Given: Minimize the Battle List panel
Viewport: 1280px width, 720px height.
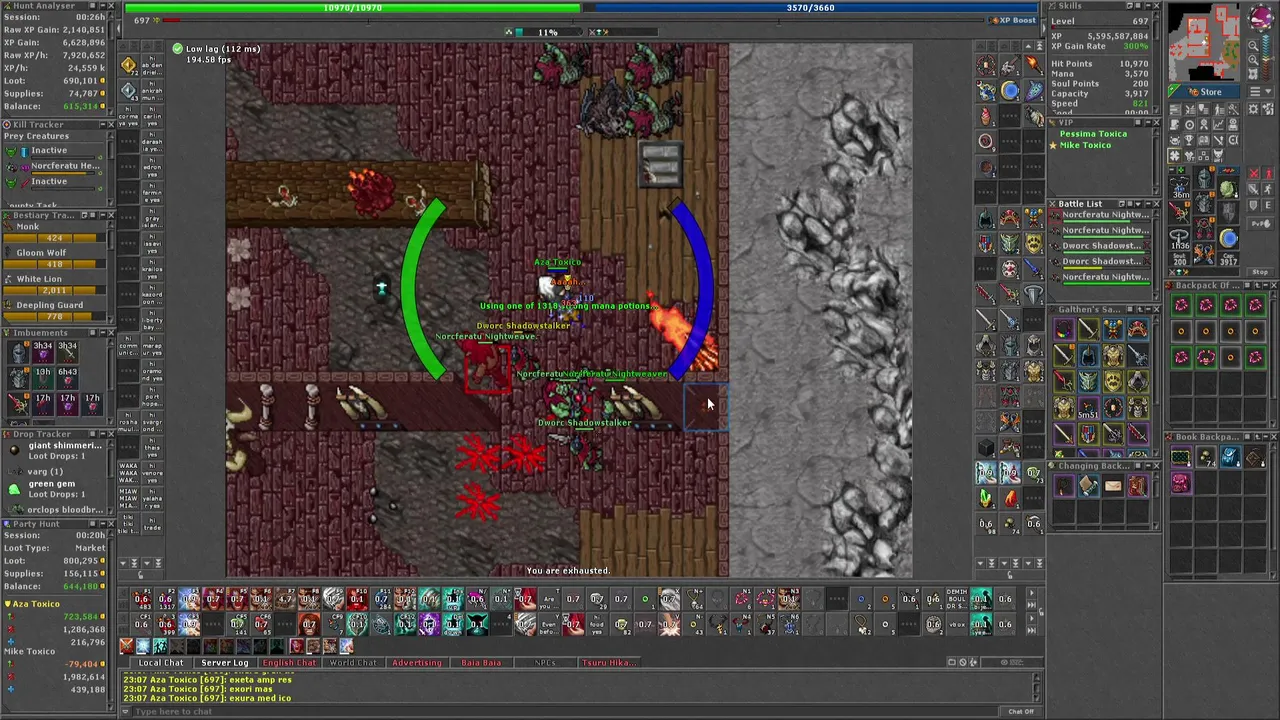Looking at the screenshot, I should pyautogui.click(x=1148, y=204).
